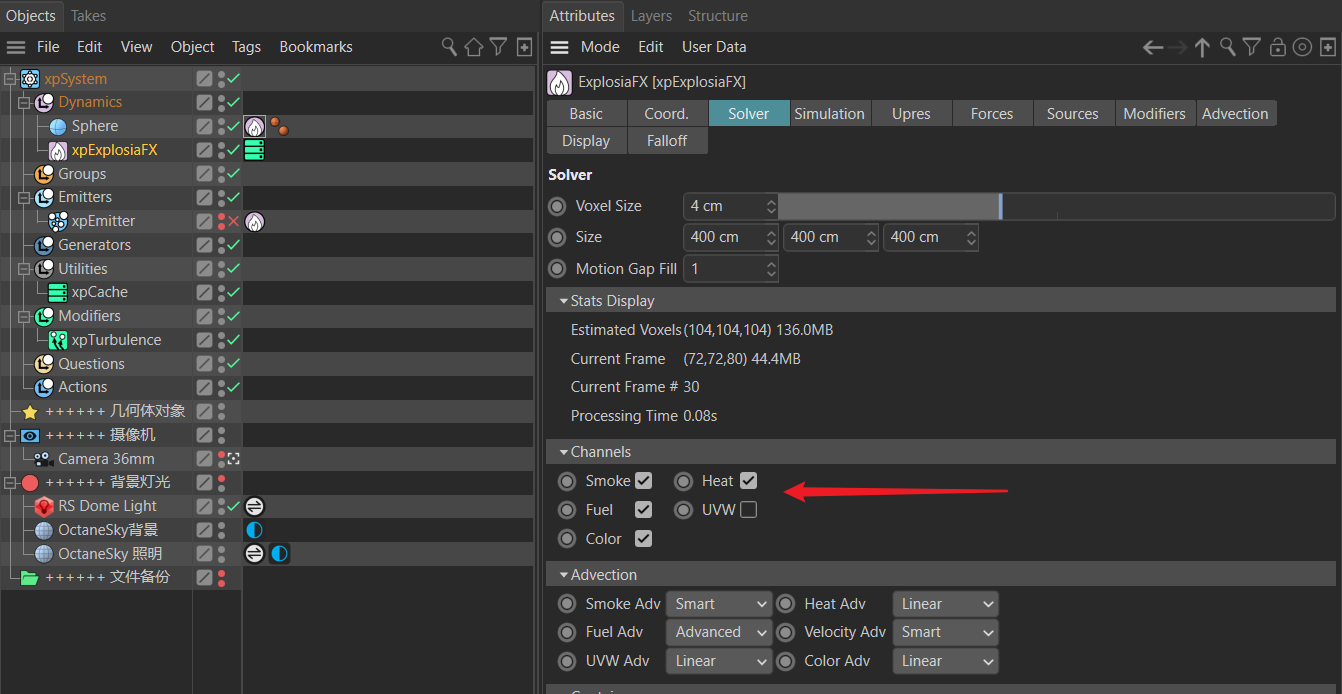
Task: Click the xpSystem gear icon
Action: coord(30,79)
